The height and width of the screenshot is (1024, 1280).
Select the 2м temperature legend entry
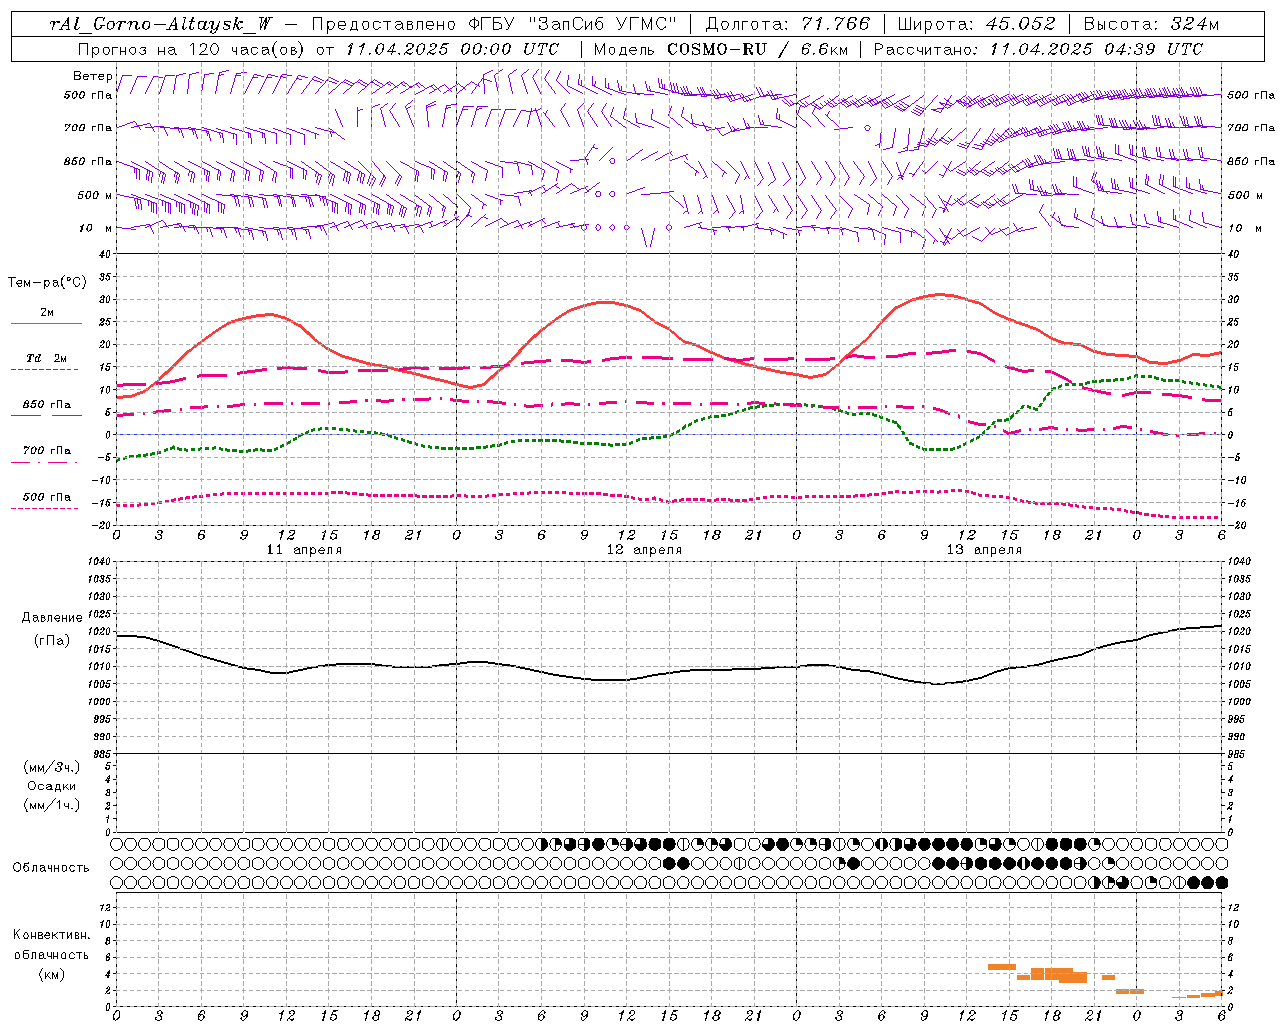click(47, 313)
